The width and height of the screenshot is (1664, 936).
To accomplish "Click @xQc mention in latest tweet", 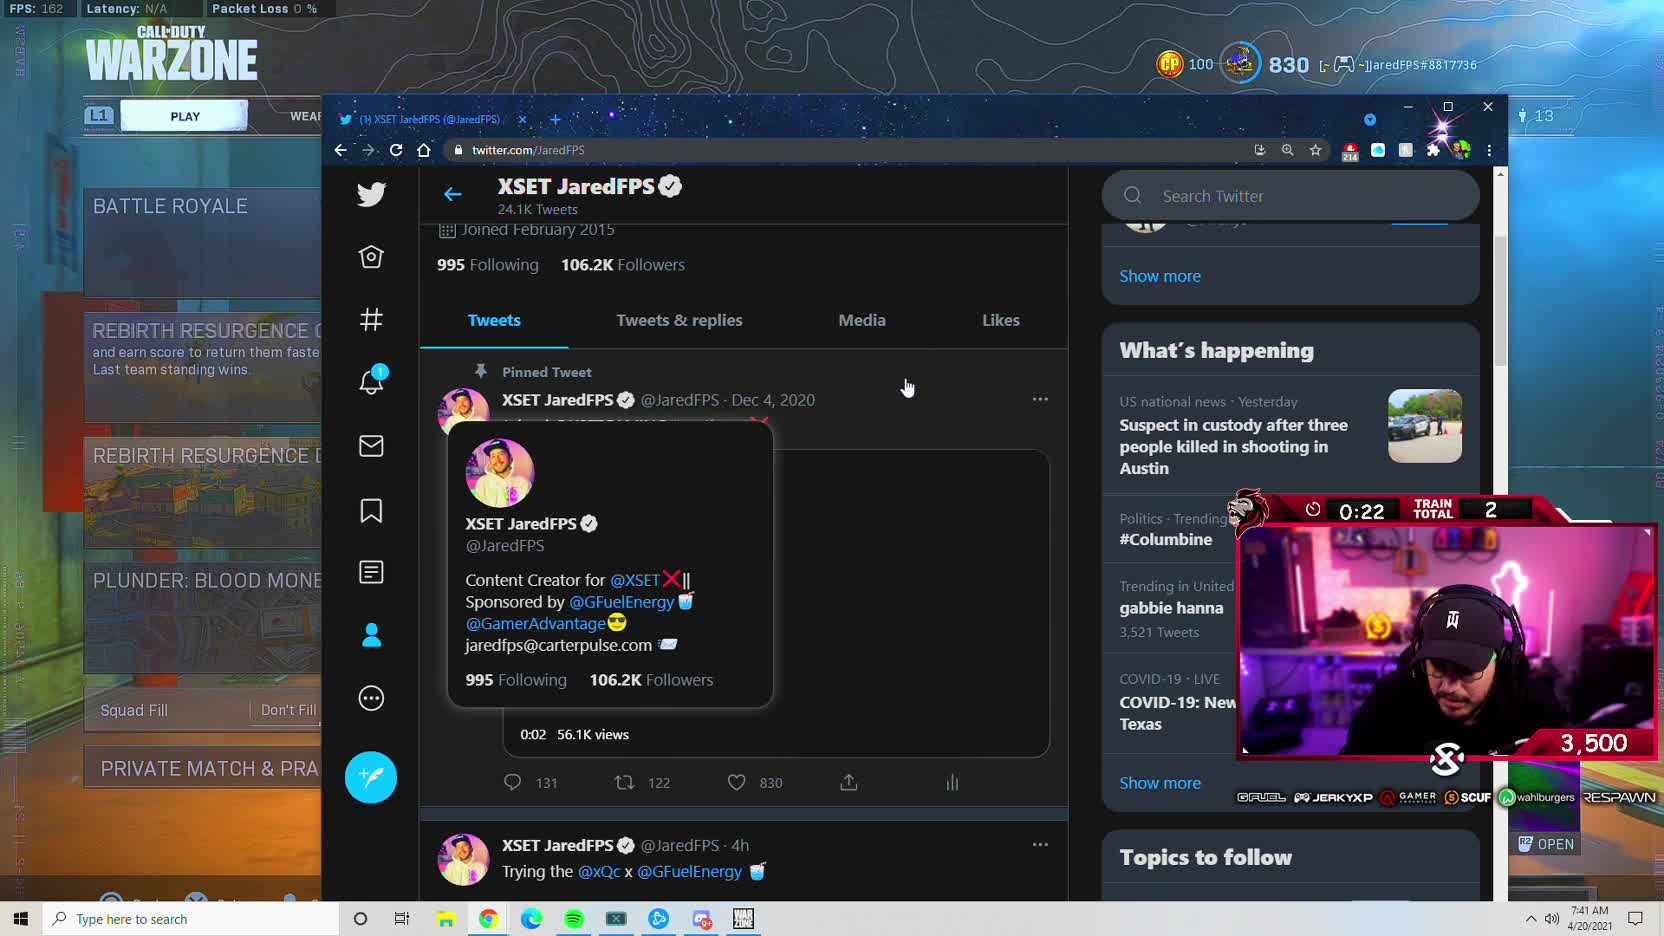I will (x=599, y=871).
